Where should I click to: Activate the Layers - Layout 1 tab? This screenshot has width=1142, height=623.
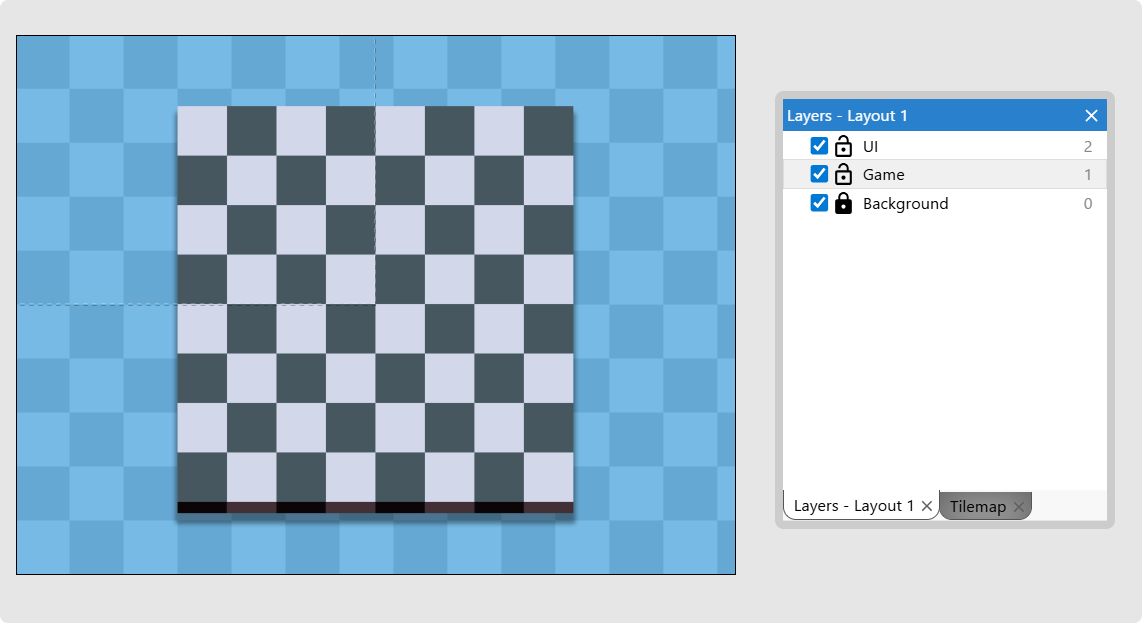853,506
